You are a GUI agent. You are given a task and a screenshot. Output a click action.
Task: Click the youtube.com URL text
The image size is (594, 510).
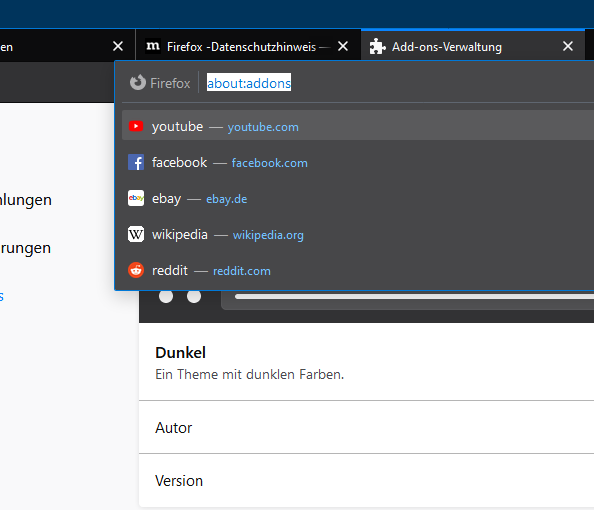pyautogui.click(x=263, y=127)
